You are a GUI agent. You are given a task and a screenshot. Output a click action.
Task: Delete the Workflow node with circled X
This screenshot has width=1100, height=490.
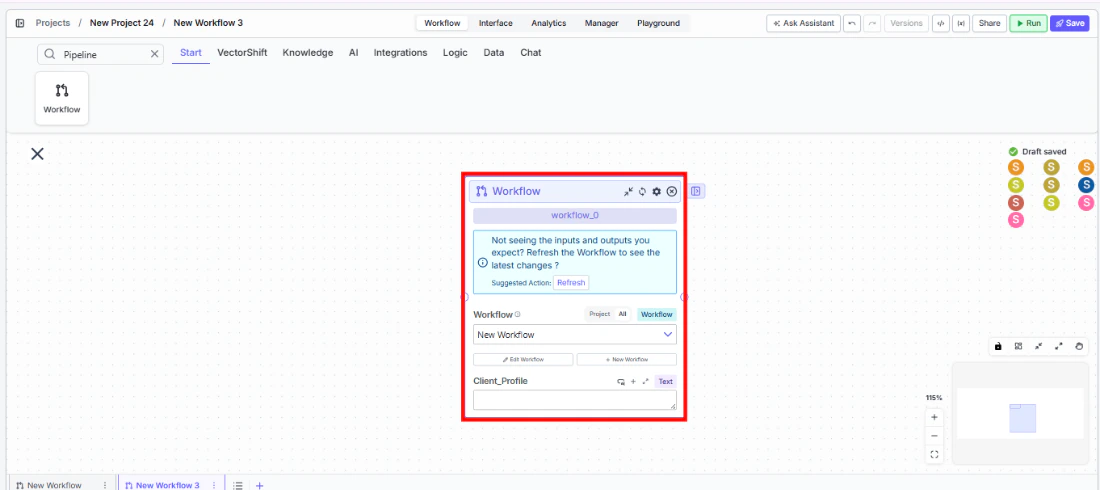[671, 192]
